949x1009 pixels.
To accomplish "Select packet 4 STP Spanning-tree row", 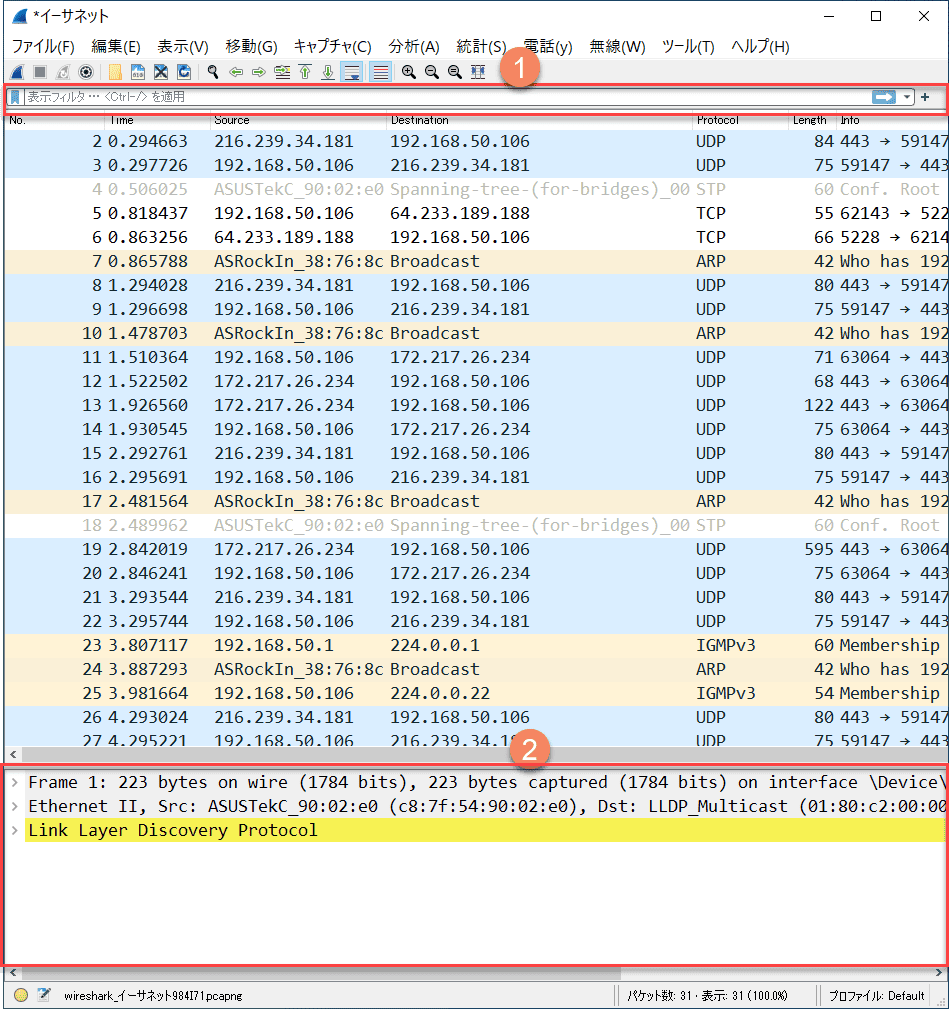I will (x=476, y=190).
